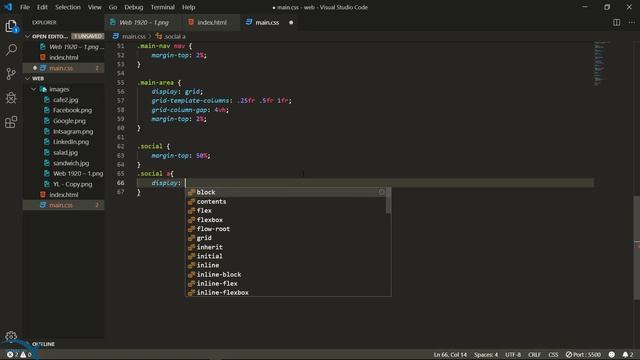Open the Help menu
Viewport: 640px width, 360px height.
click(x=188, y=7)
